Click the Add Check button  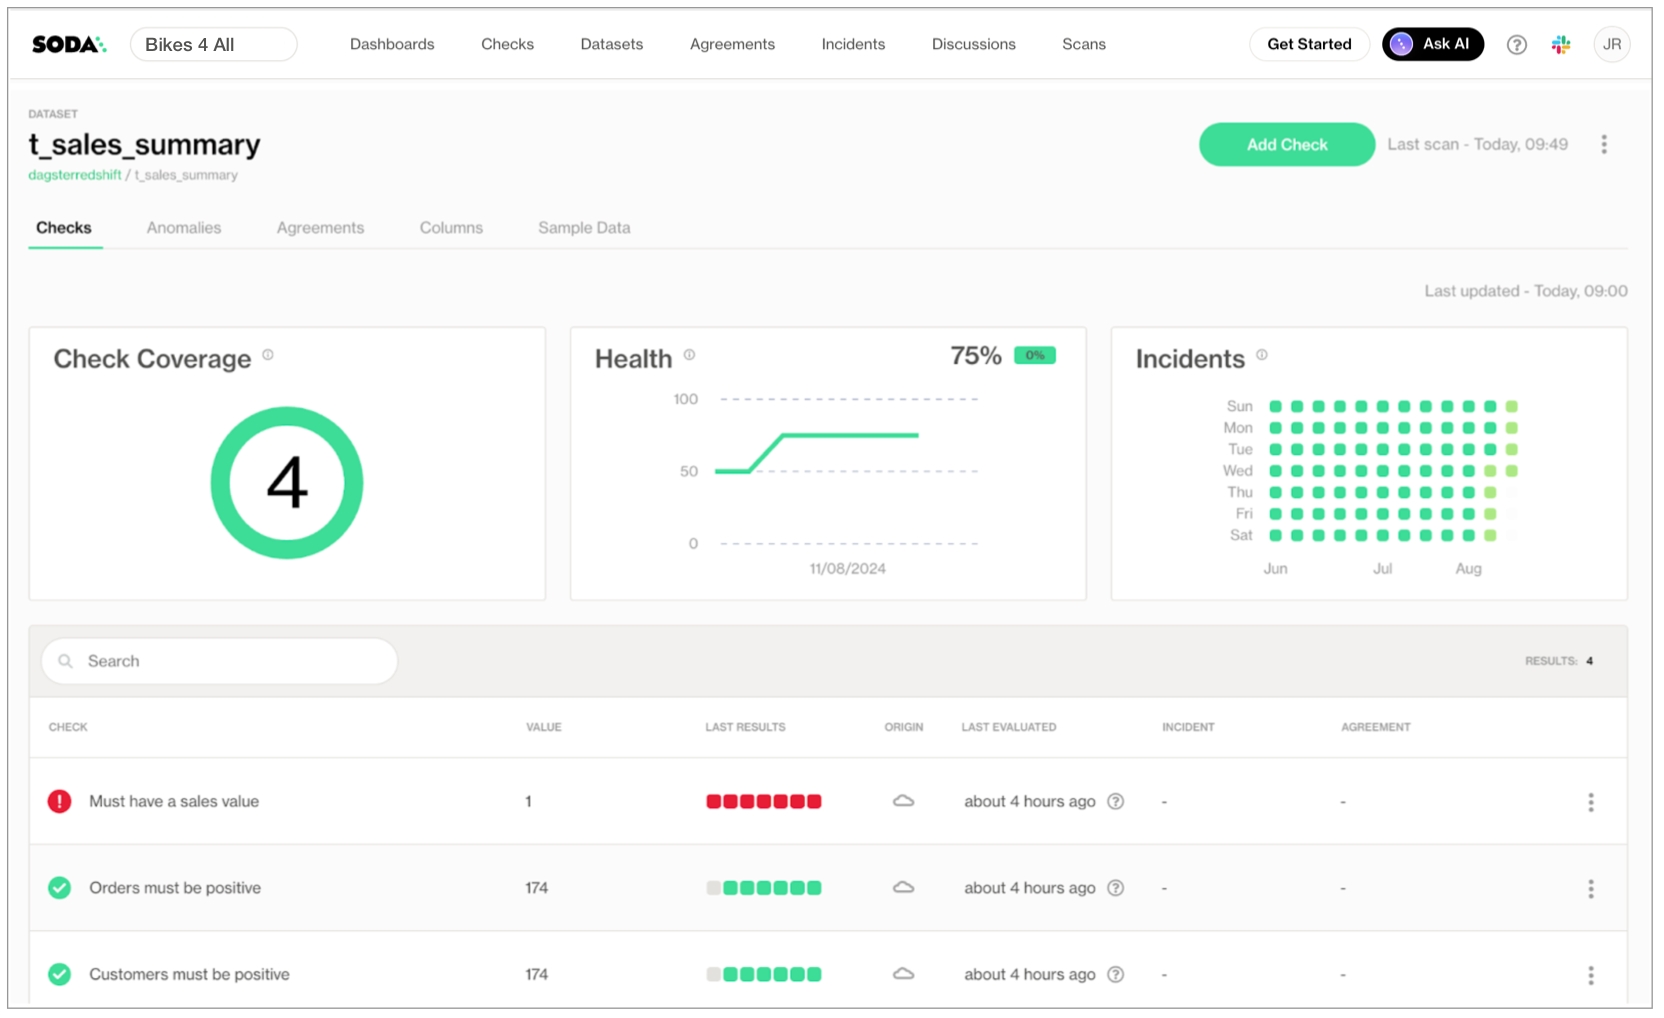pyautogui.click(x=1286, y=145)
